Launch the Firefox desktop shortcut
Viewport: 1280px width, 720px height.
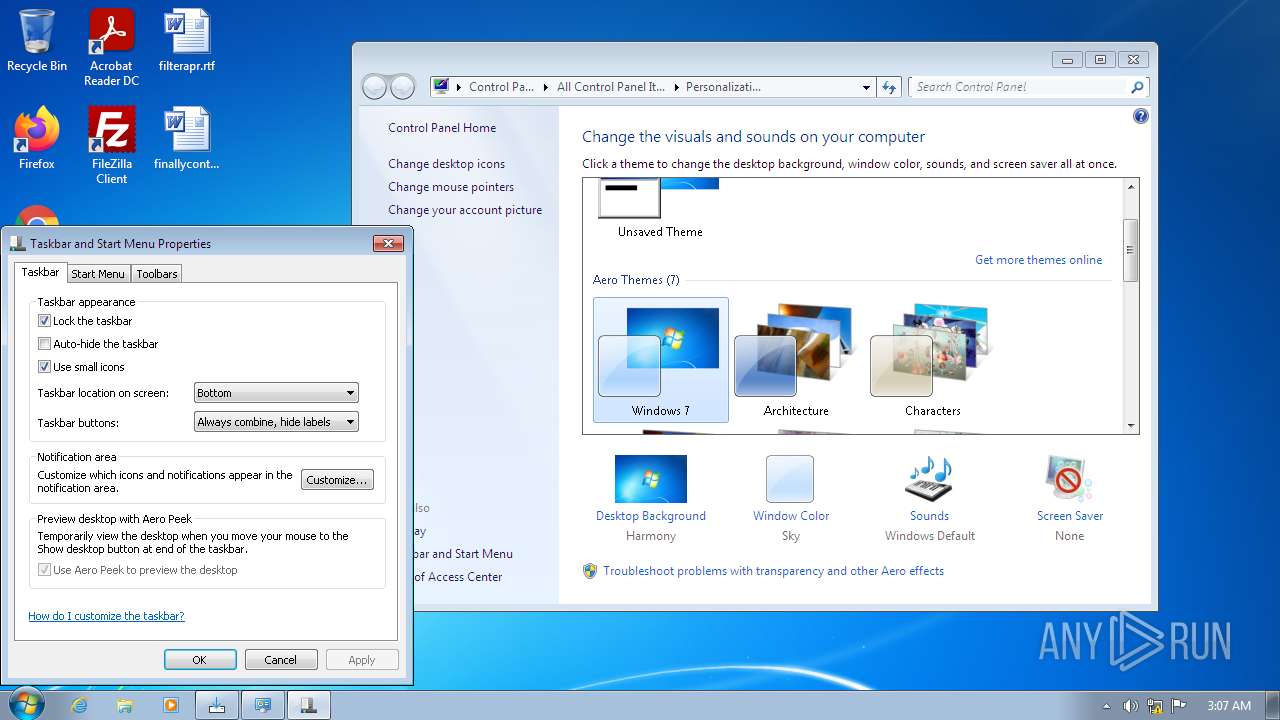pos(37,138)
